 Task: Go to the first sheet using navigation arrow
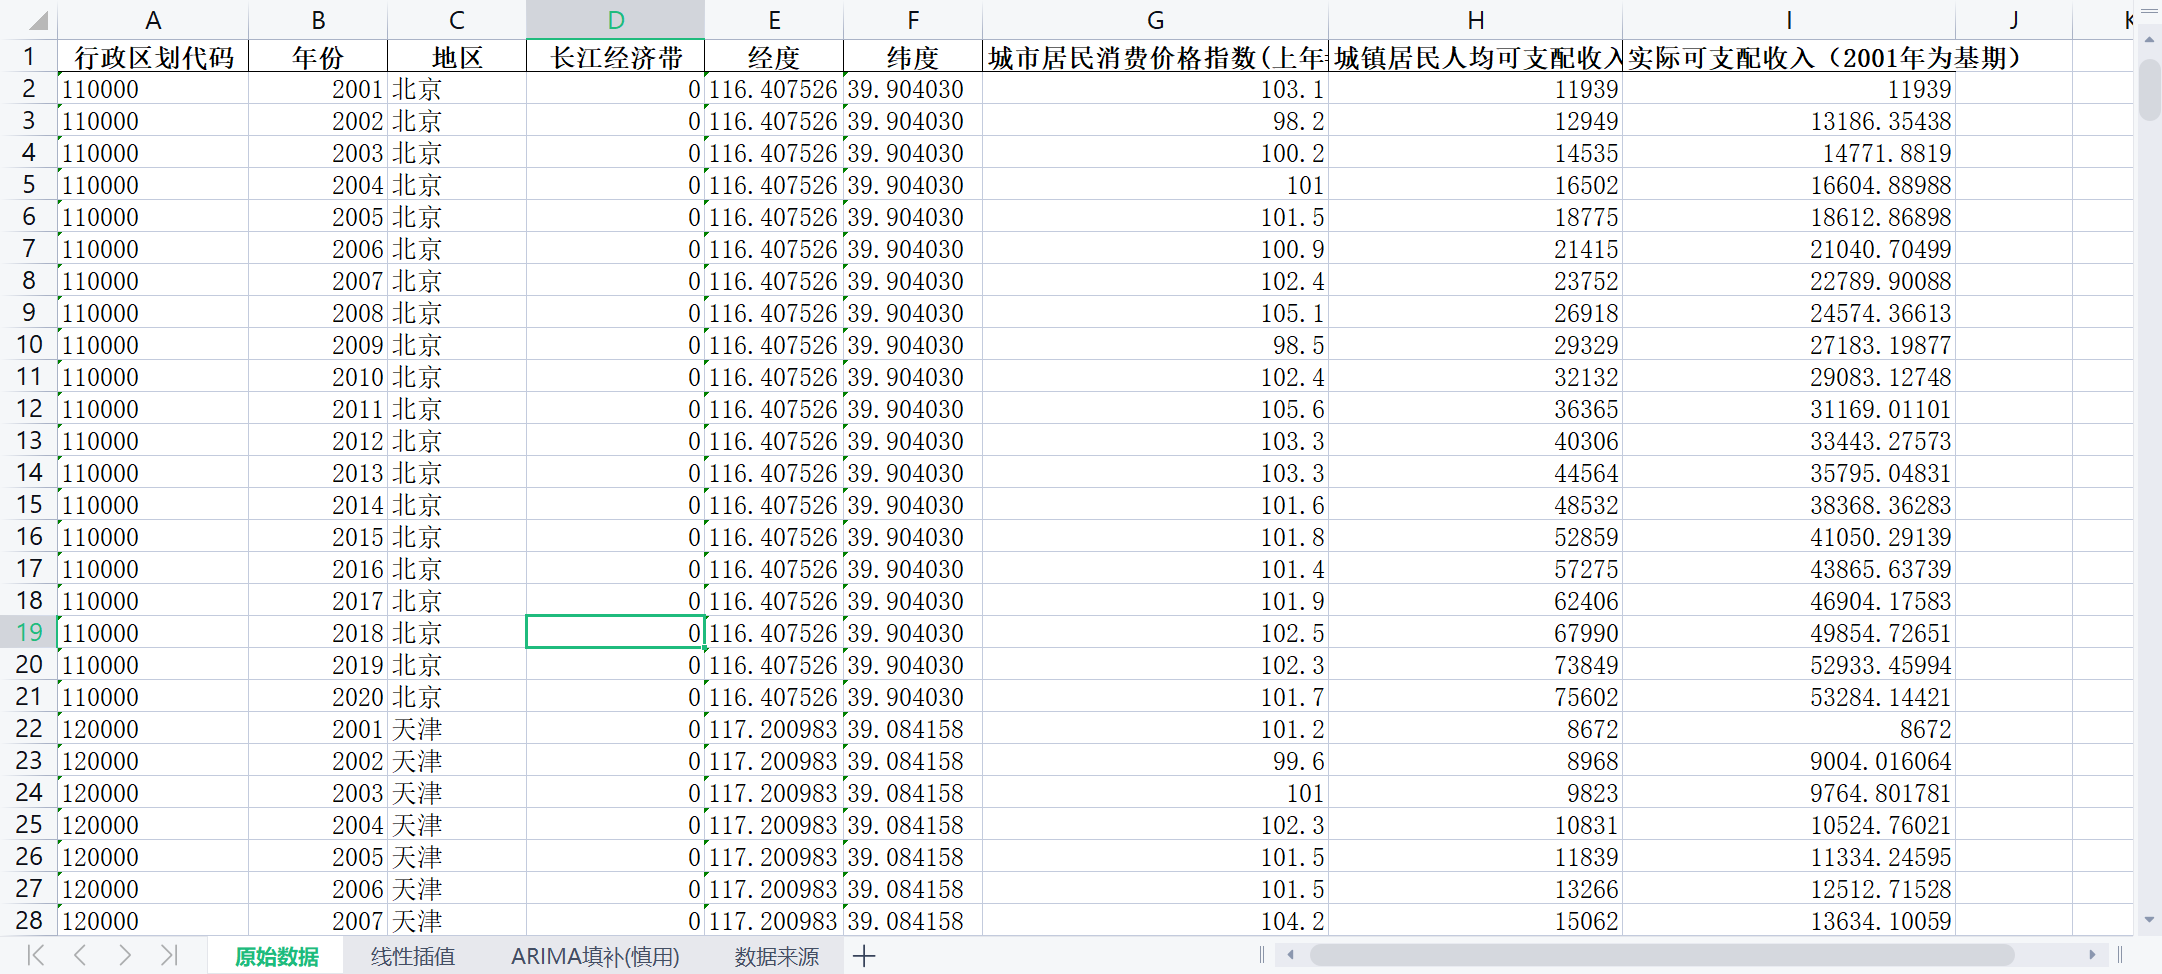pos(36,956)
